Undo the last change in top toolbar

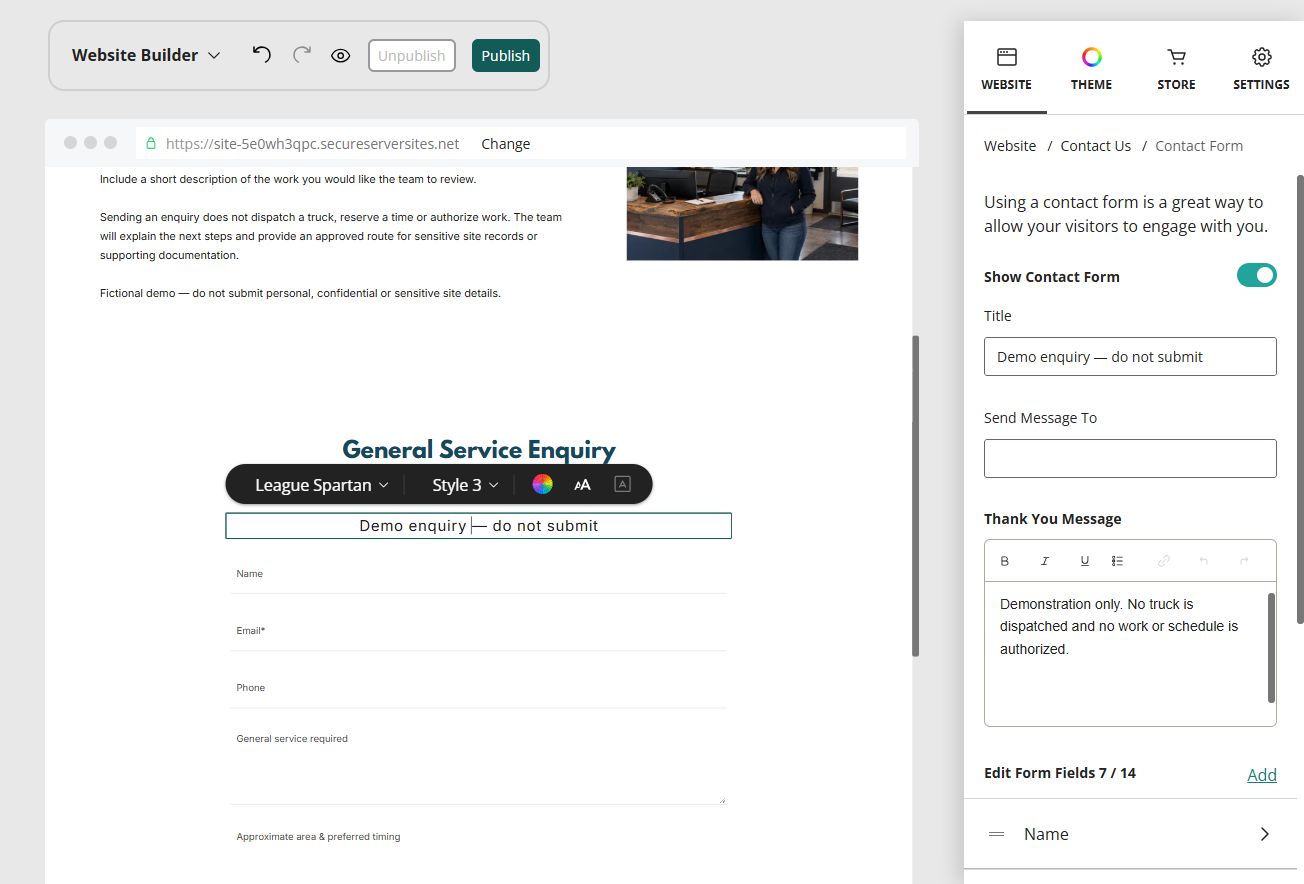(262, 55)
